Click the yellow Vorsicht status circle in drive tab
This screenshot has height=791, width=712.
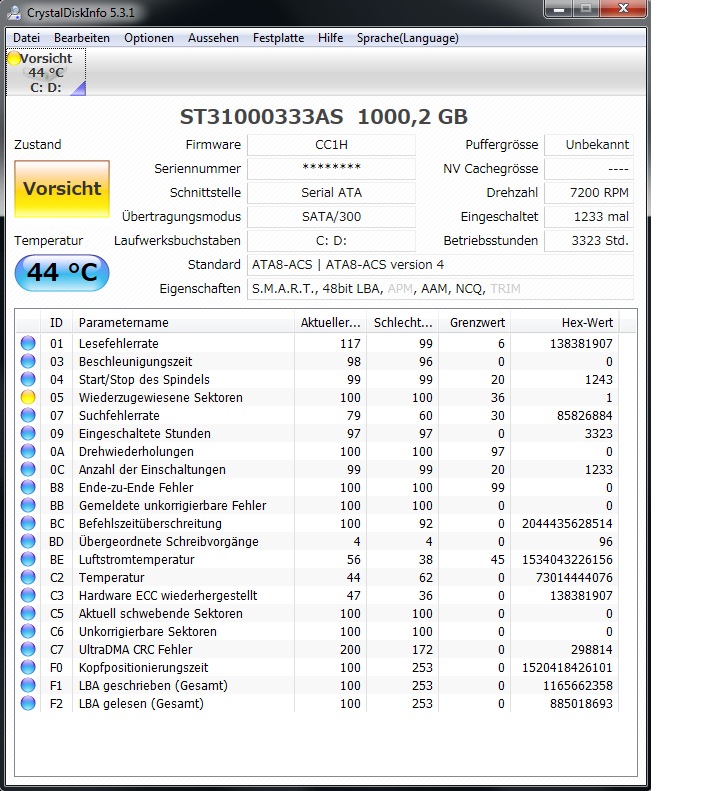[x=14, y=59]
